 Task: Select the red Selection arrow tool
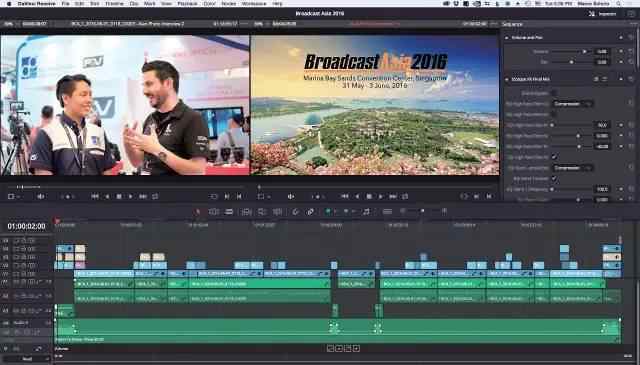pos(198,211)
